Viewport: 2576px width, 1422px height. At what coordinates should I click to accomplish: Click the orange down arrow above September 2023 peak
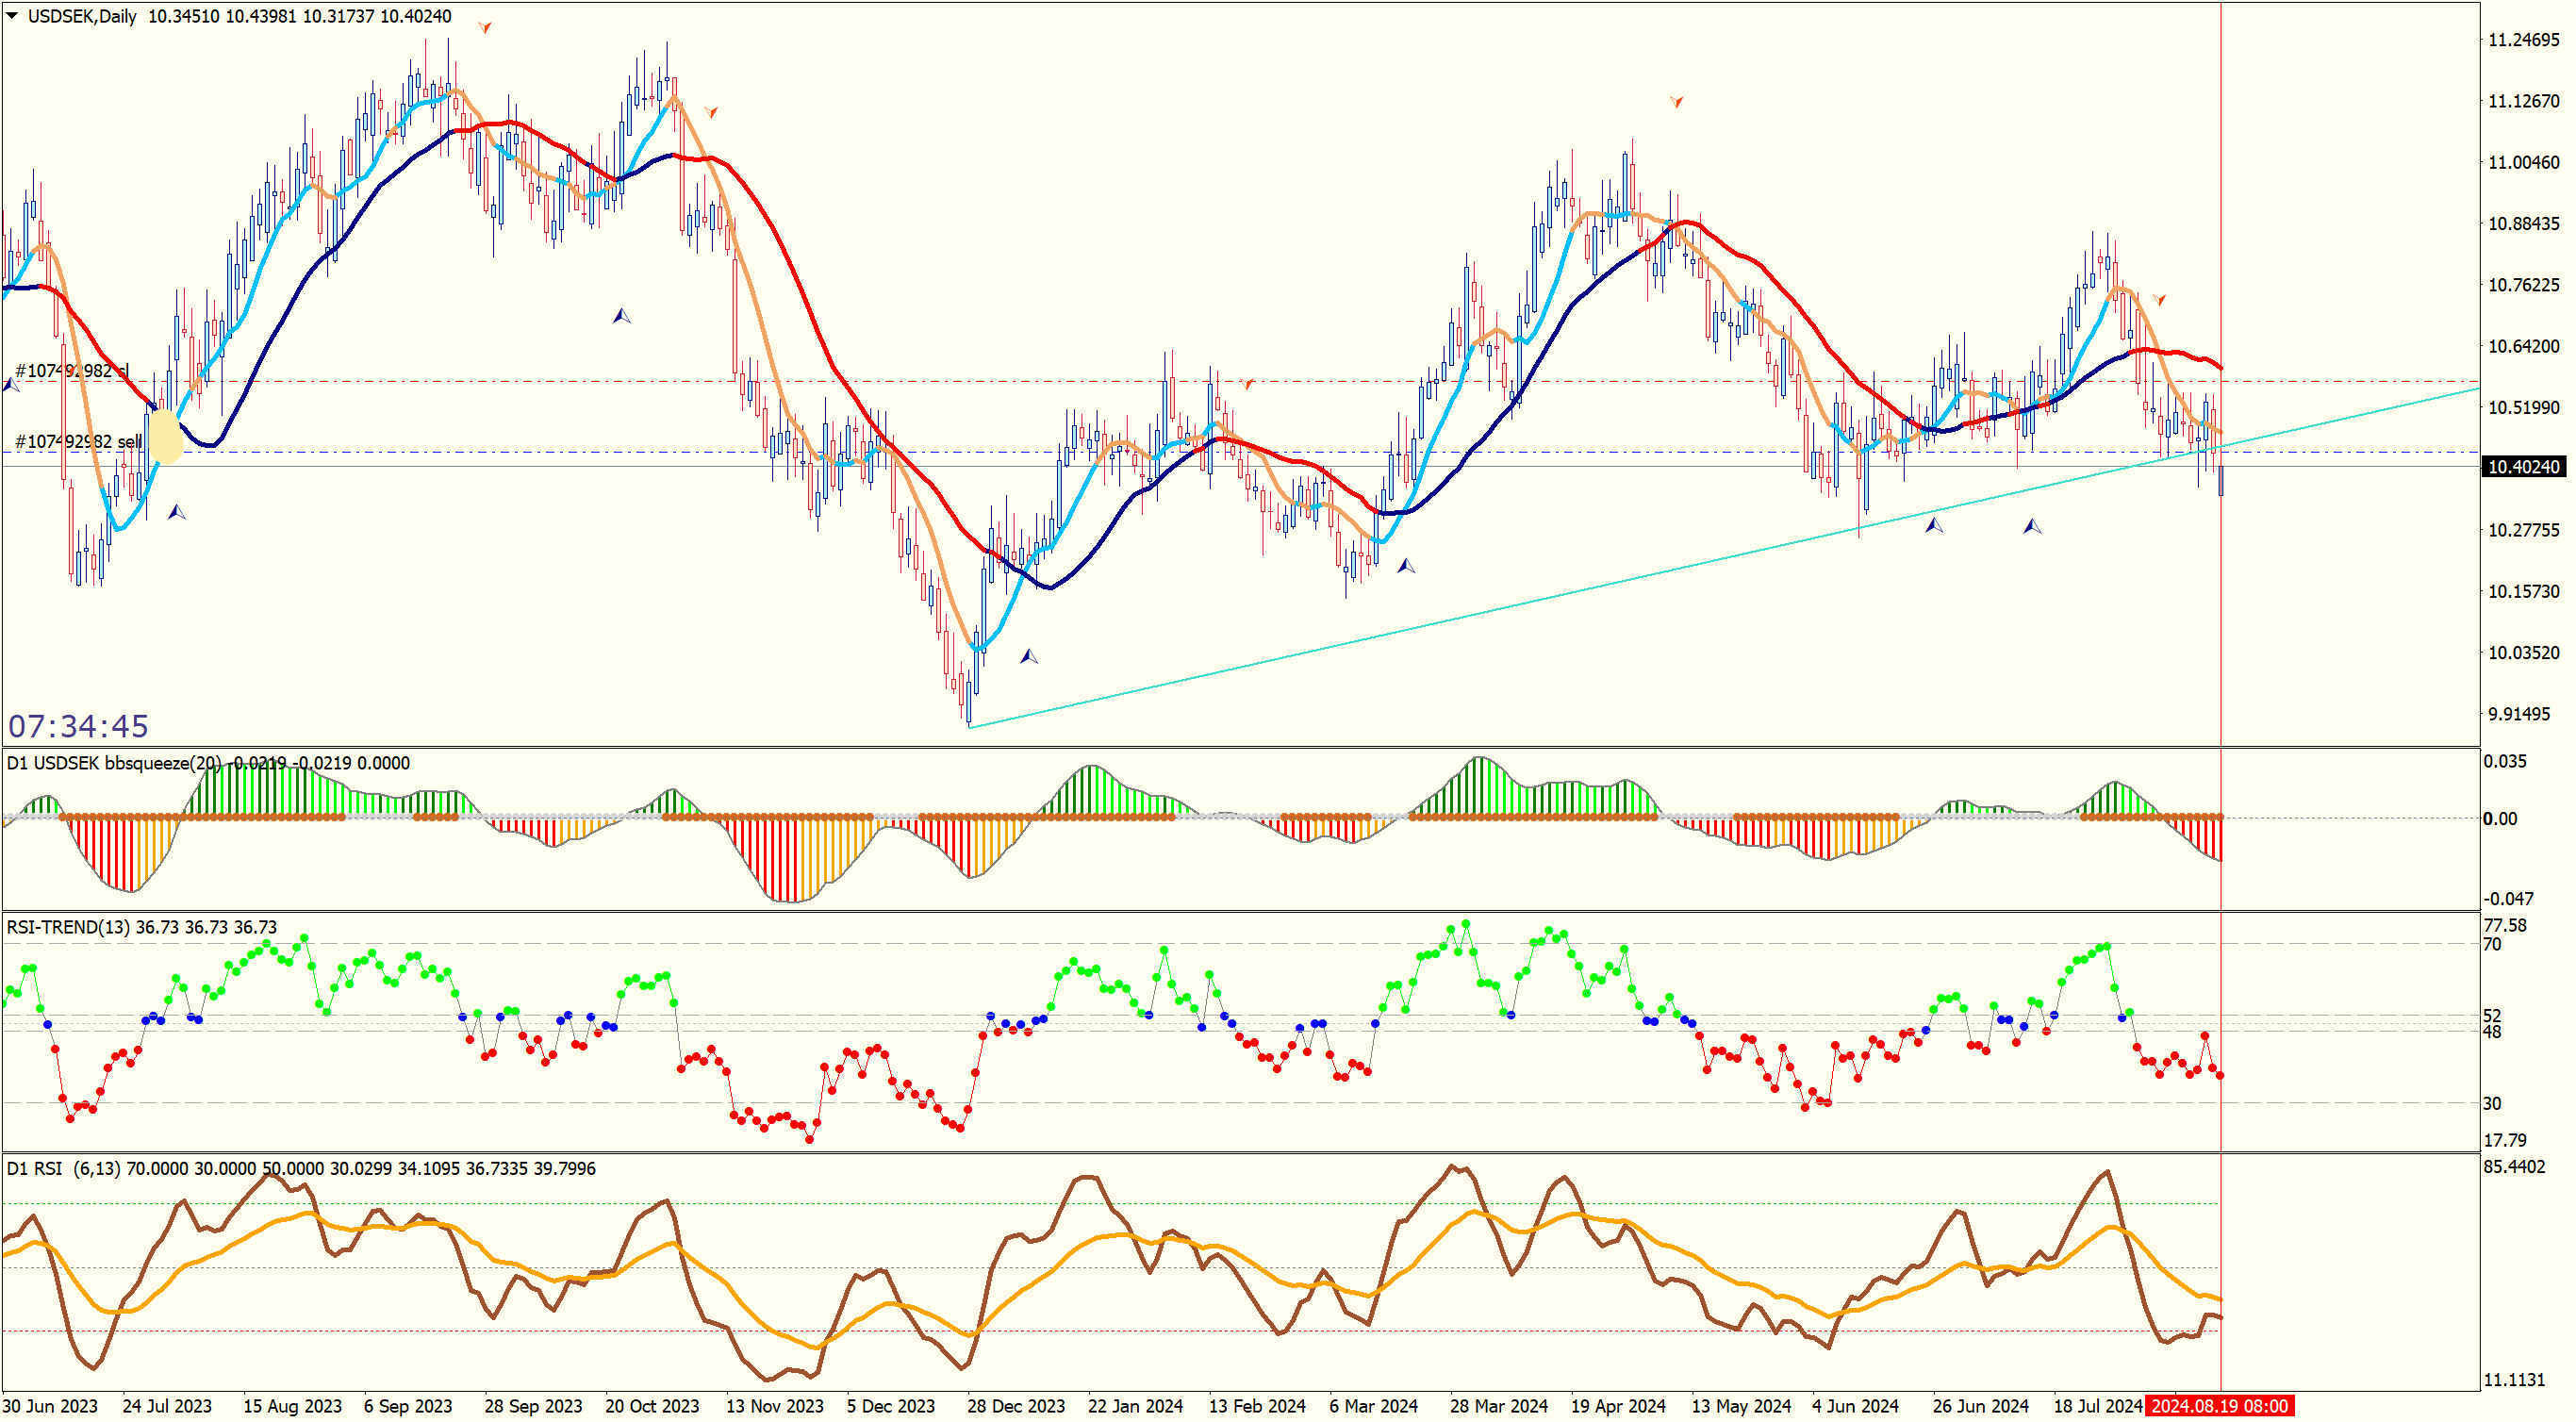[x=485, y=27]
